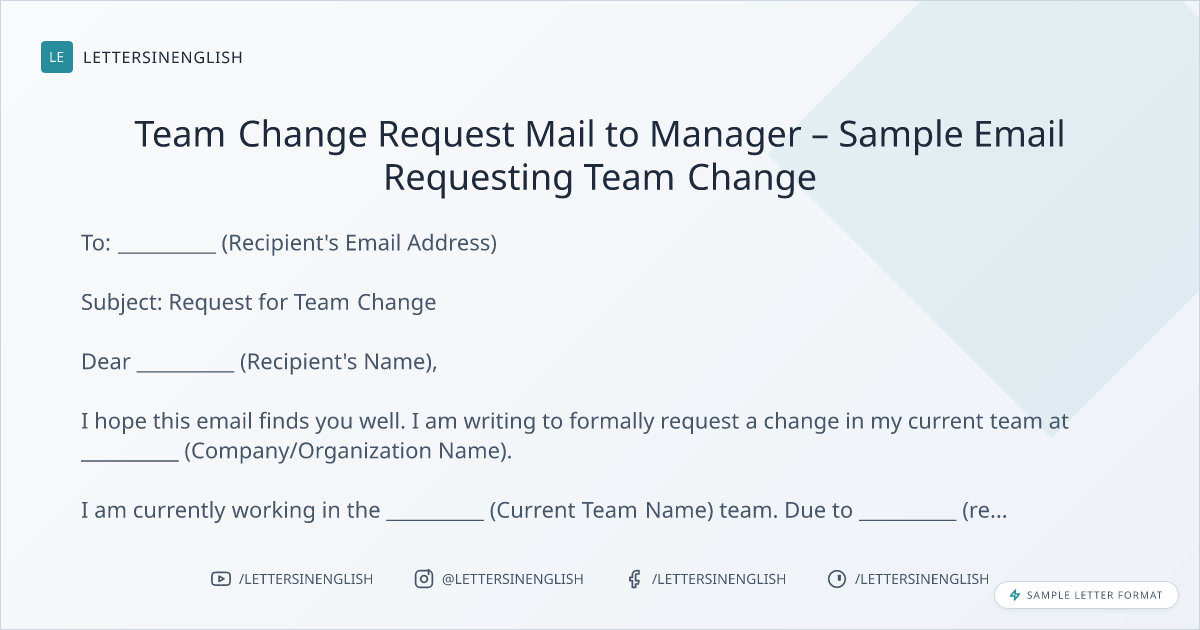Open the Facebook /LETTERSINENGLISH handle text
The image size is (1200, 630).
(x=719, y=579)
